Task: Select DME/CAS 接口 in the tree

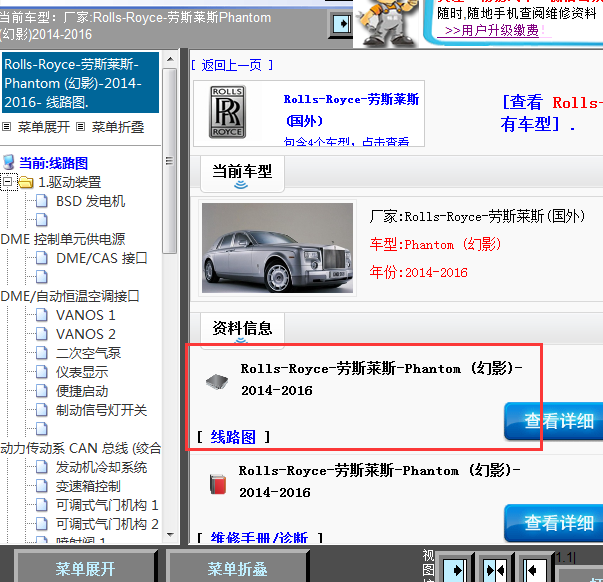Action: pyautogui.click(x=102, y=258)
